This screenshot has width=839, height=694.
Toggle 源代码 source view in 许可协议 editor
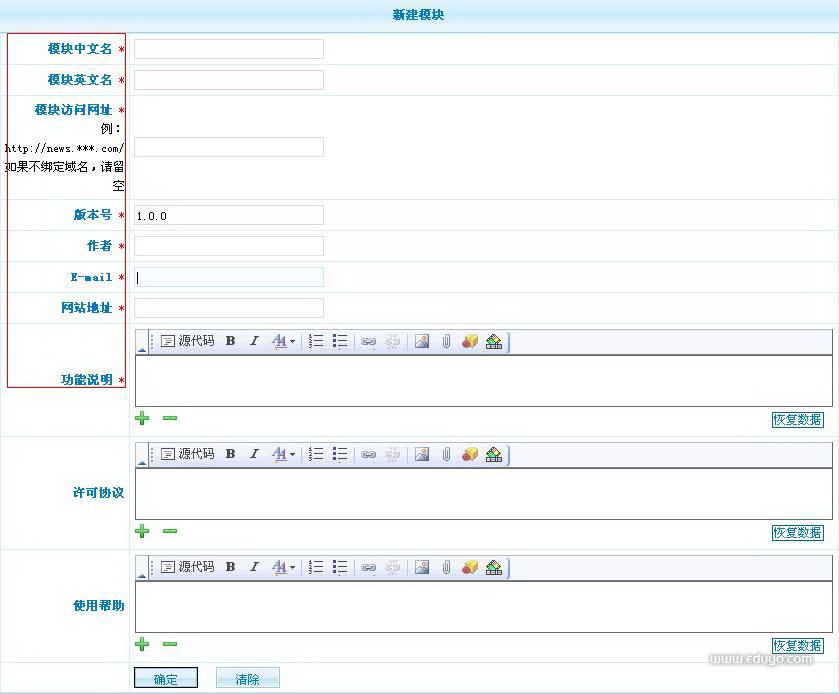(x=187, y=455)
